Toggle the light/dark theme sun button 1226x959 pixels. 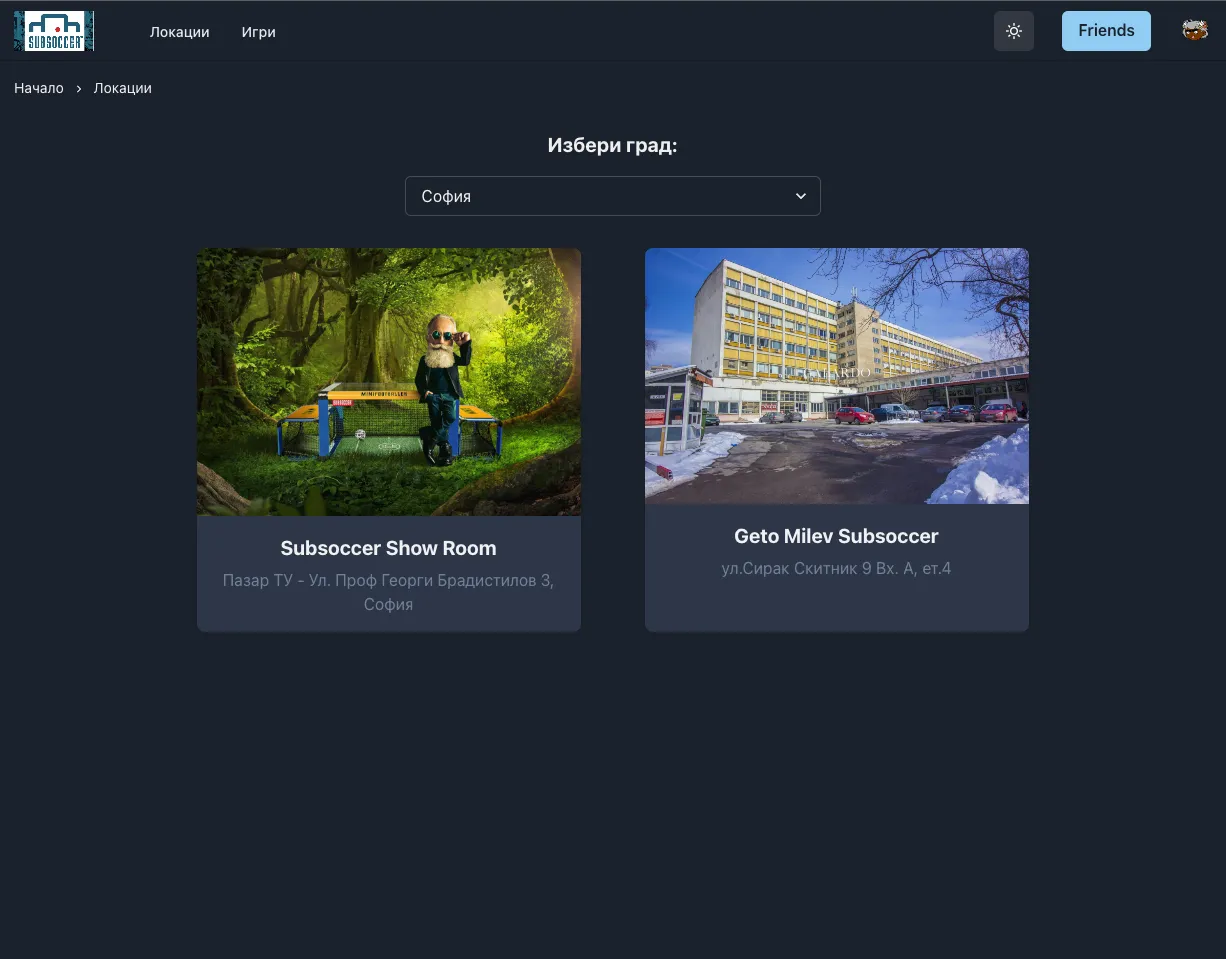pyautogui.click(x=1014, y=31)
